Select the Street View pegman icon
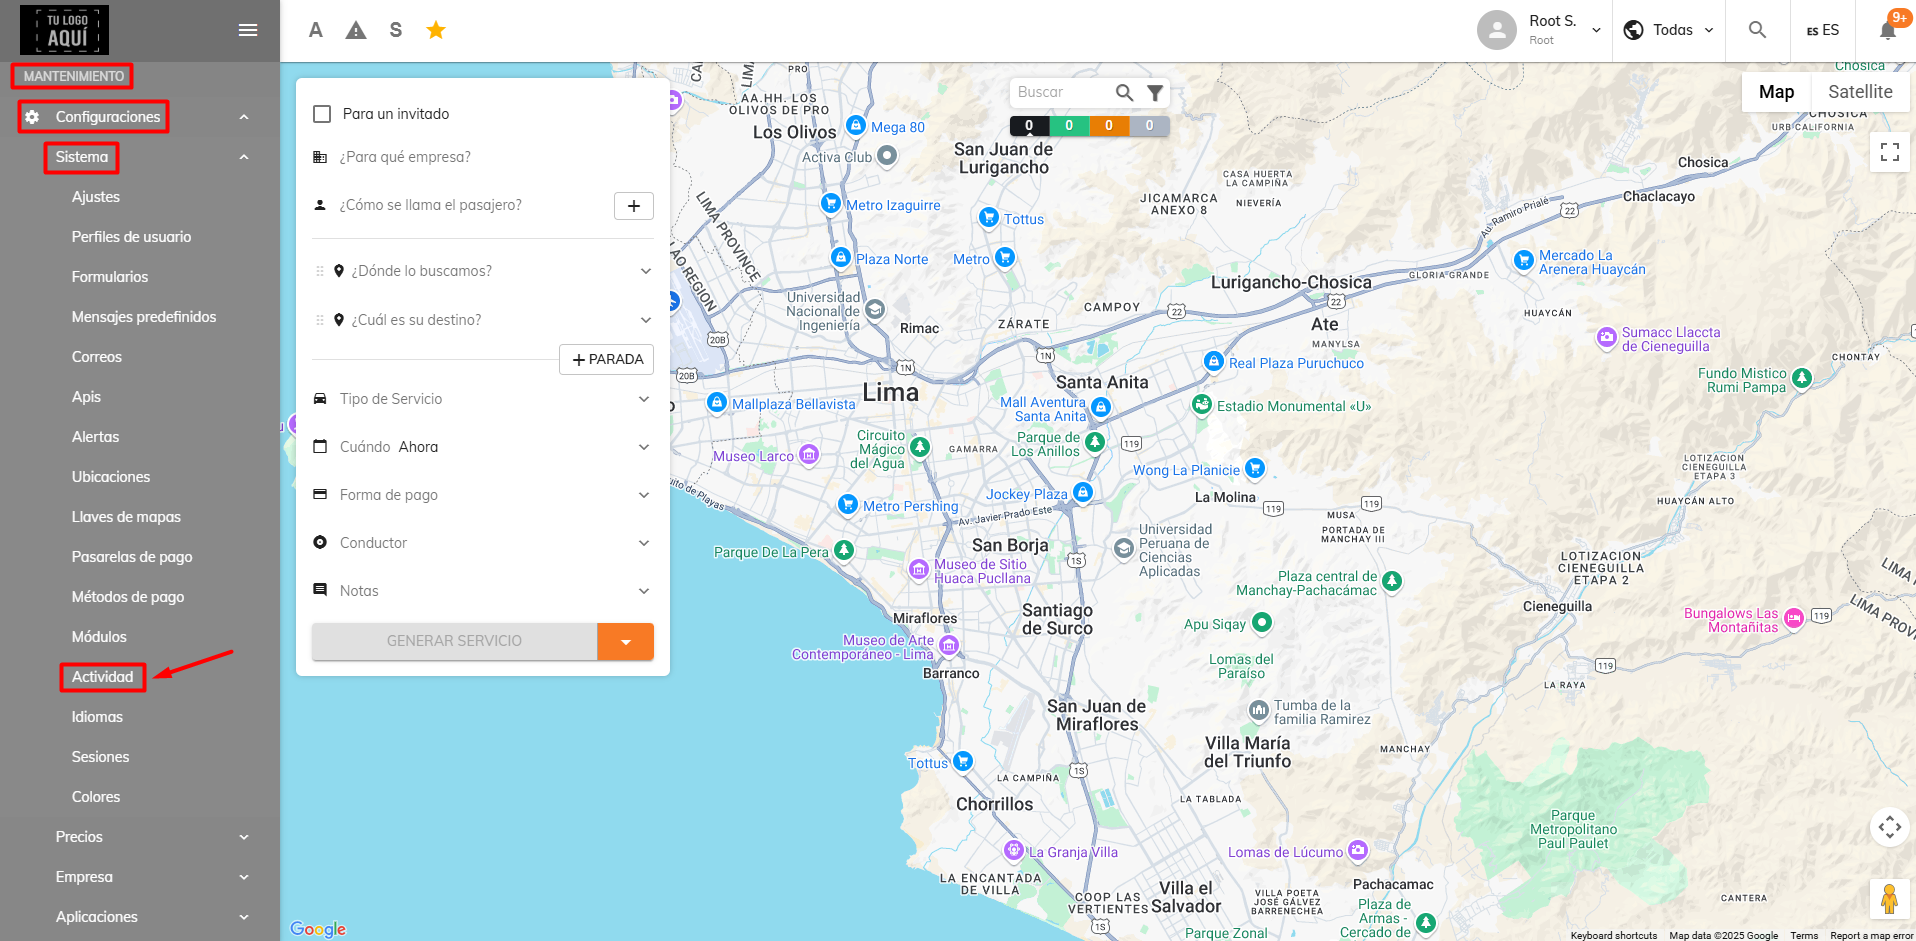Screen dimensions: 1916x941 coord(1890,898)
